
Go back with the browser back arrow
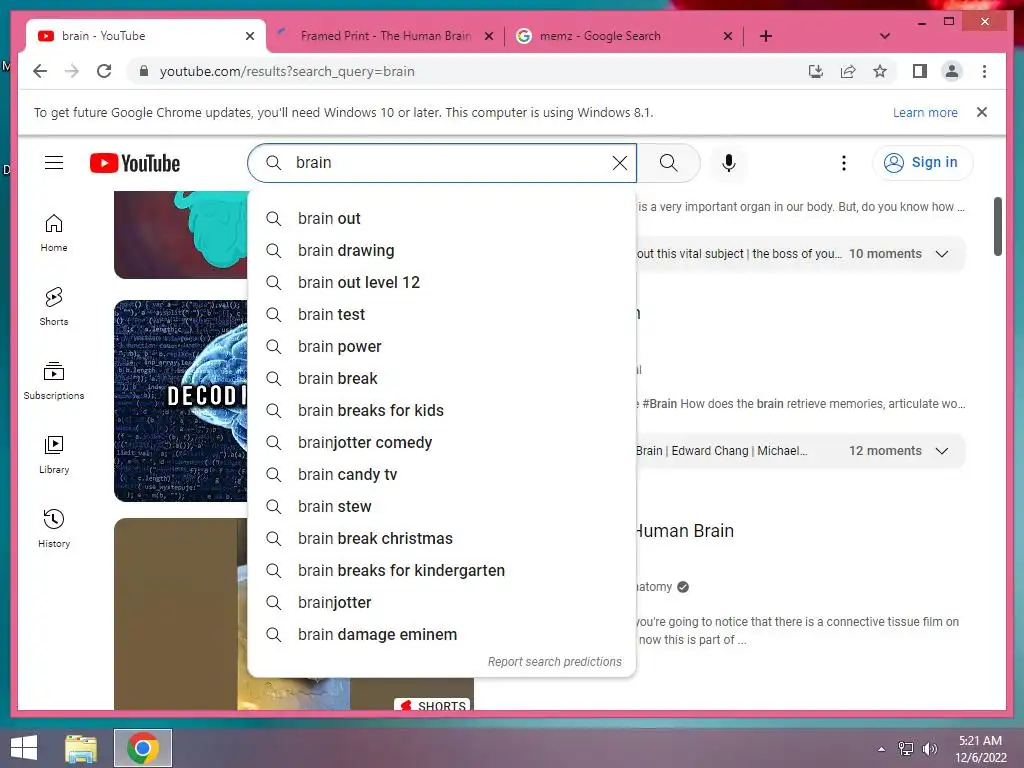[40, 71]
